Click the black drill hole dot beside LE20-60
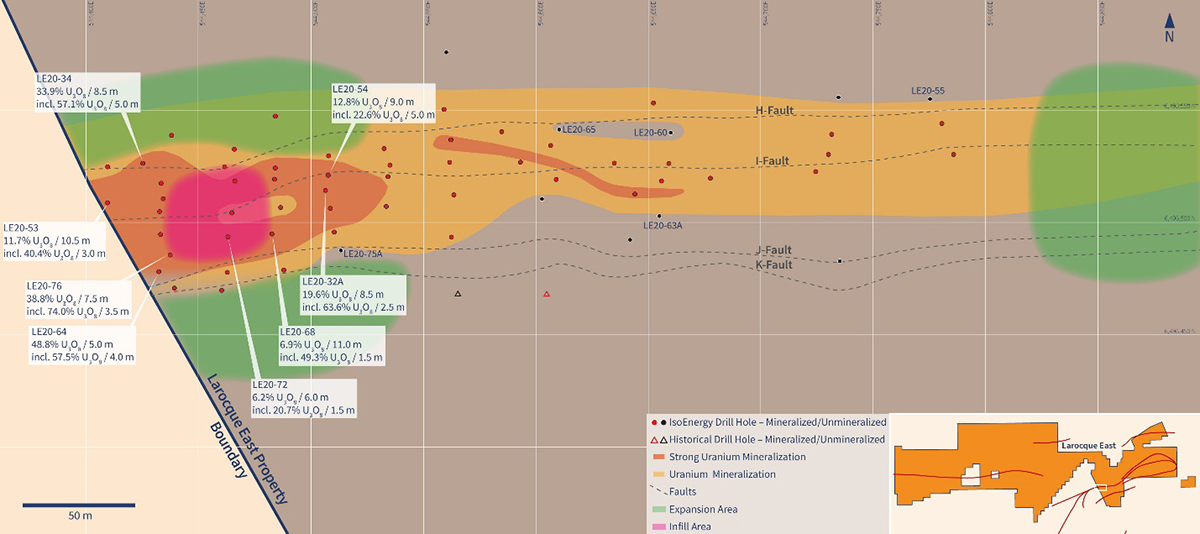The image size is (1200, 534). (671, 132)
